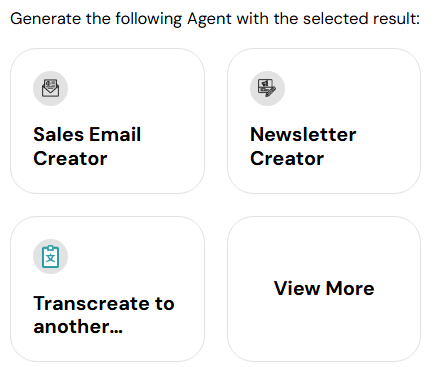Image resolution: width=435 pixels, height=367 pixels.
Task: Click "Creator" under Sales Email title
Action: 70,159
